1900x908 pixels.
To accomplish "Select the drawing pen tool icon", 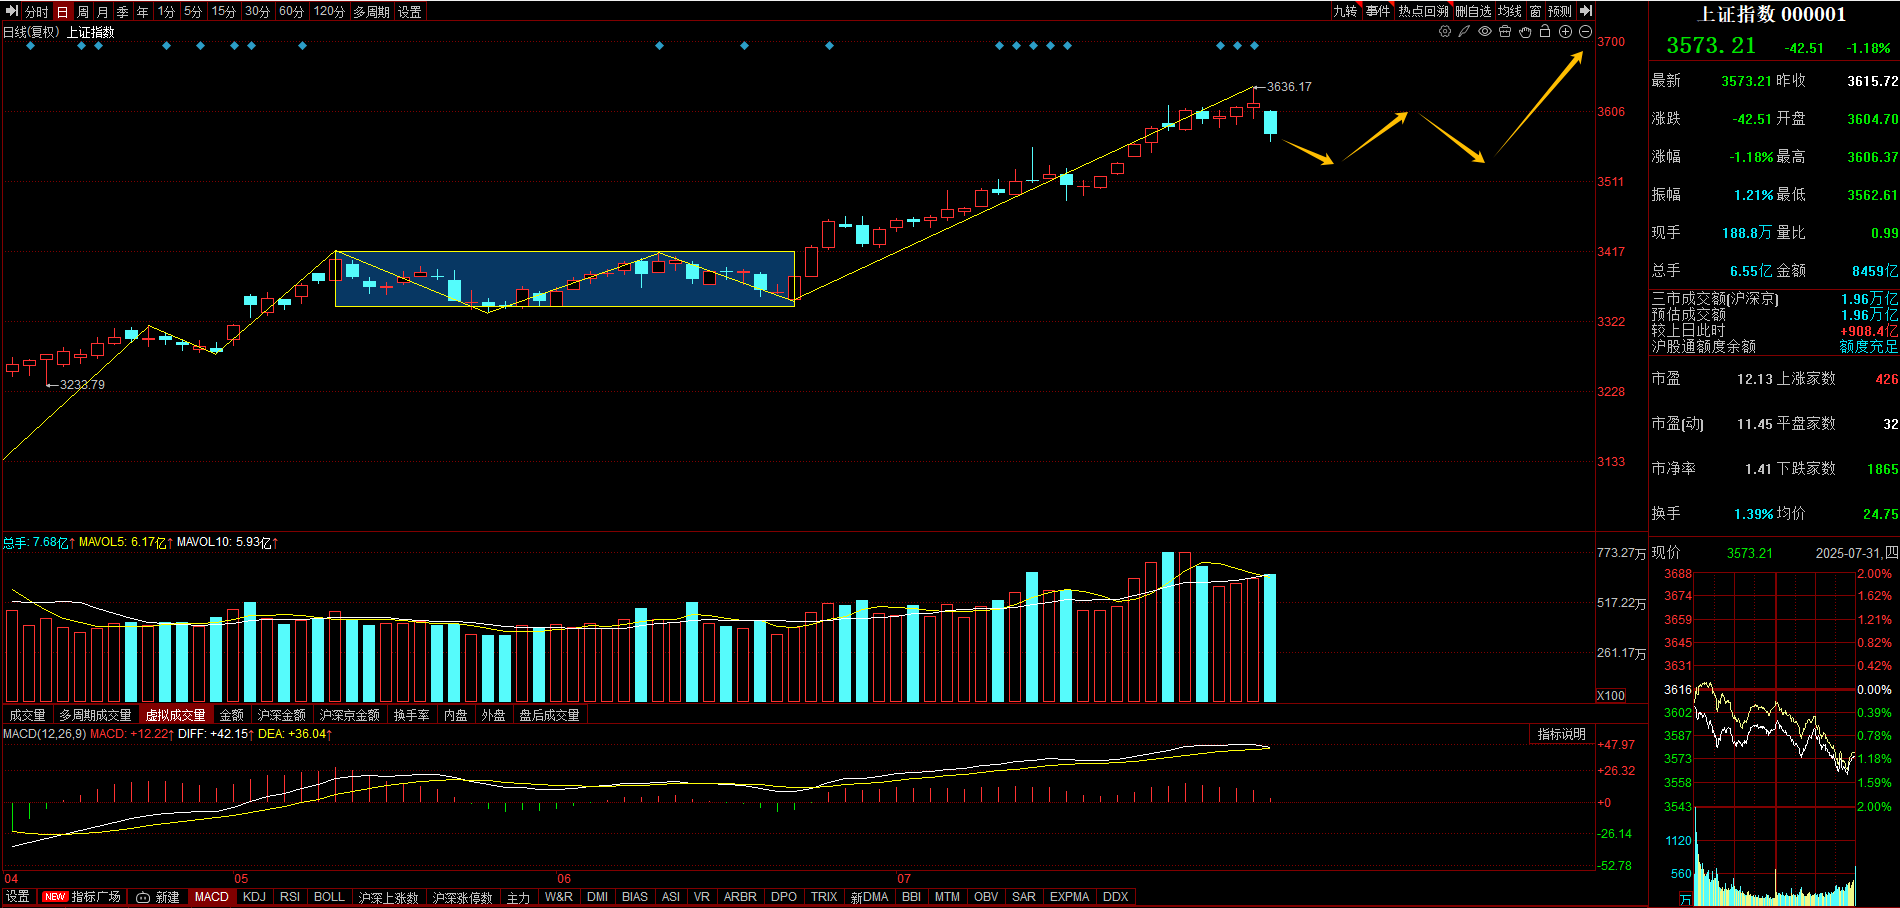I will 1465,31.
